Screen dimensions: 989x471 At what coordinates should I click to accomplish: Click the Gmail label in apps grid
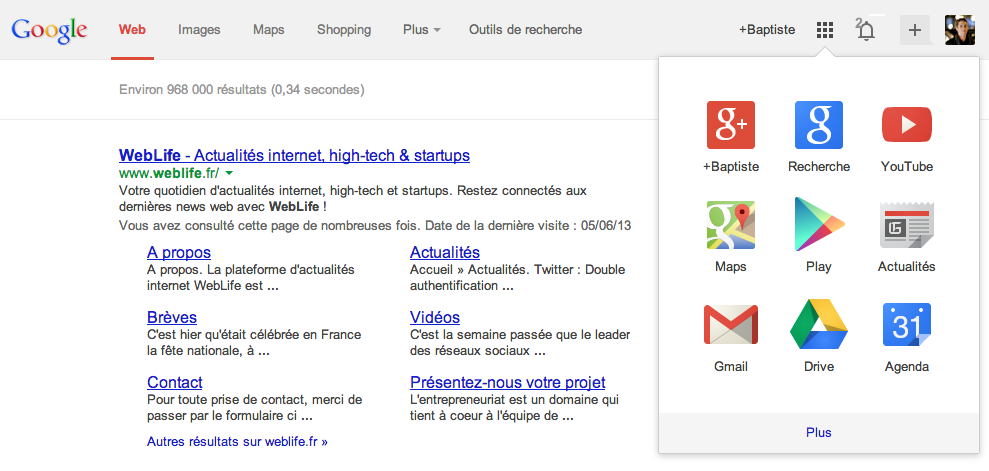point(730,367)
